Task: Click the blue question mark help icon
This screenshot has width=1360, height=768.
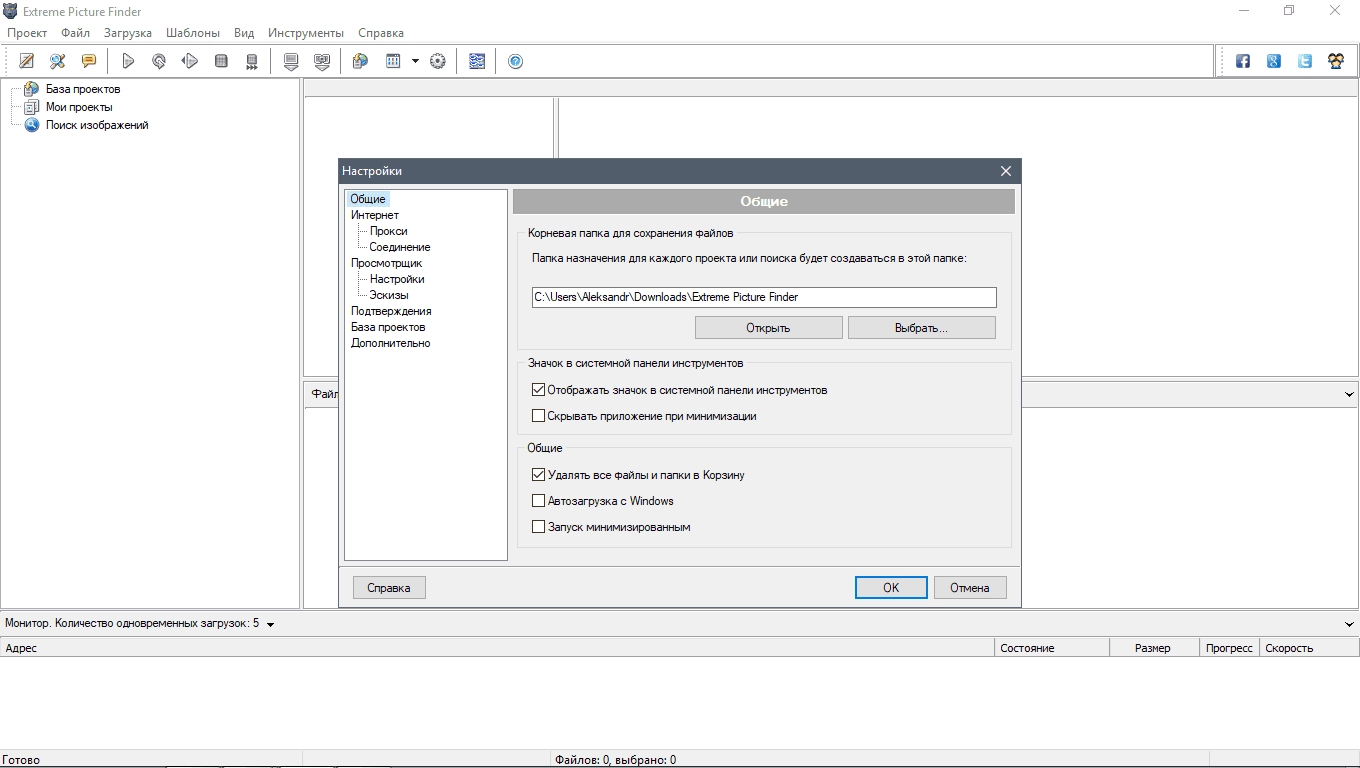Action: [x=516, y=61]
